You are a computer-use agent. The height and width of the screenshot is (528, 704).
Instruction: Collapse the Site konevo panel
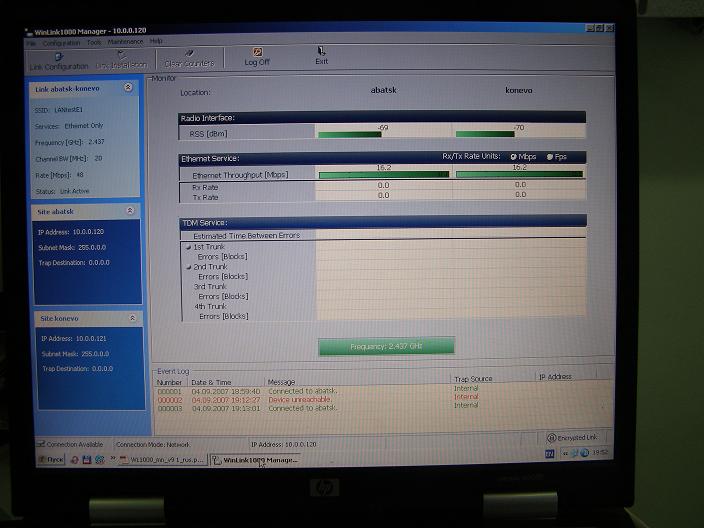(x=132, y=318)
